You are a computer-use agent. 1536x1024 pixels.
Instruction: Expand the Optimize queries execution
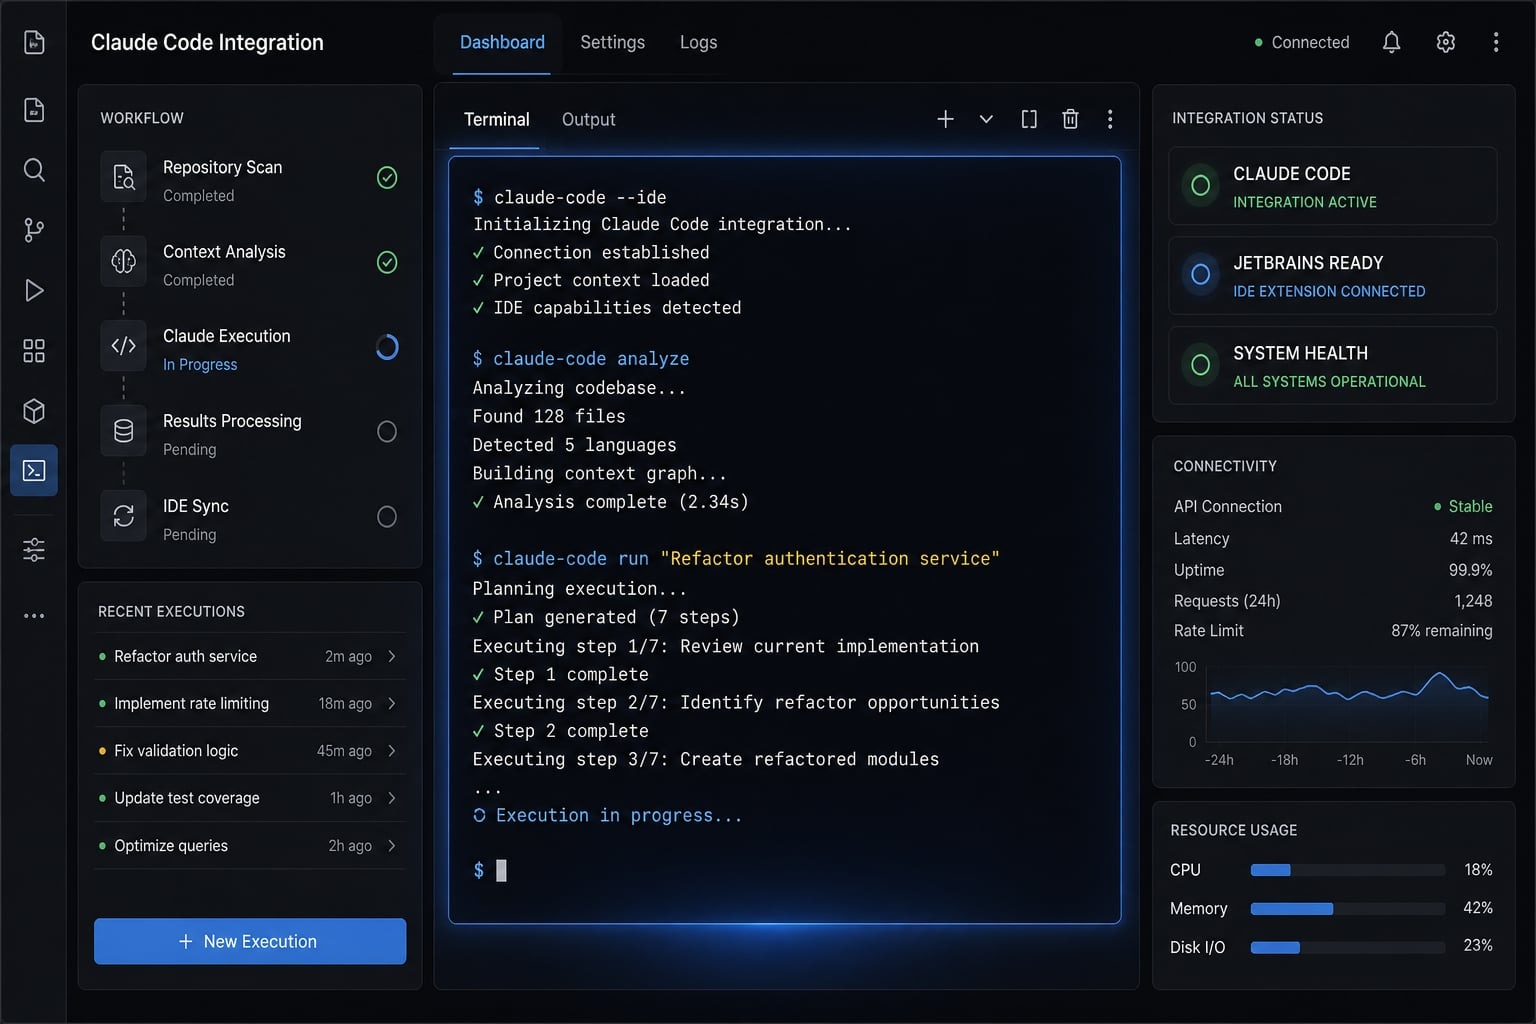tap(392, 845)
